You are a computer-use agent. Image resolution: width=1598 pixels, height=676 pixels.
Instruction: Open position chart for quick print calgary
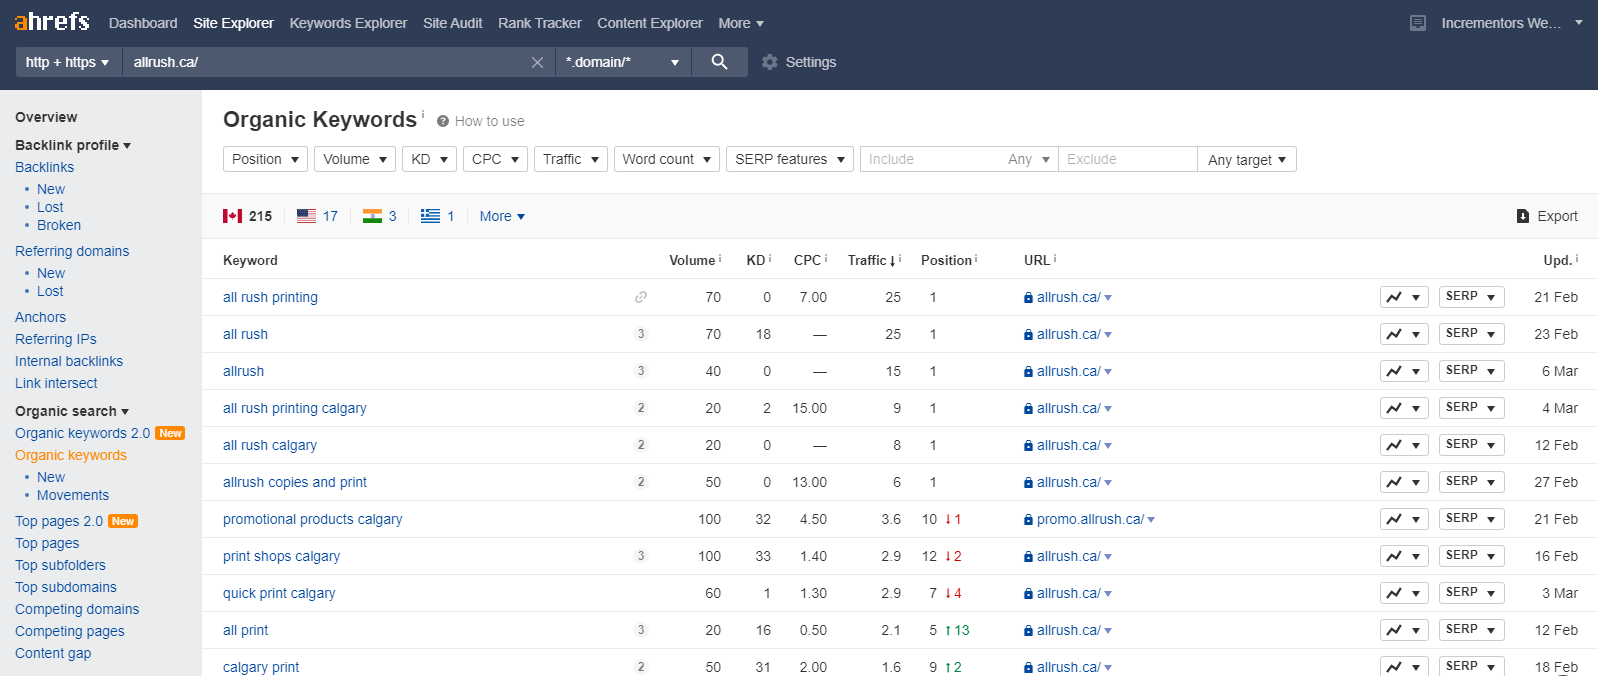(x=1404, y=593)
